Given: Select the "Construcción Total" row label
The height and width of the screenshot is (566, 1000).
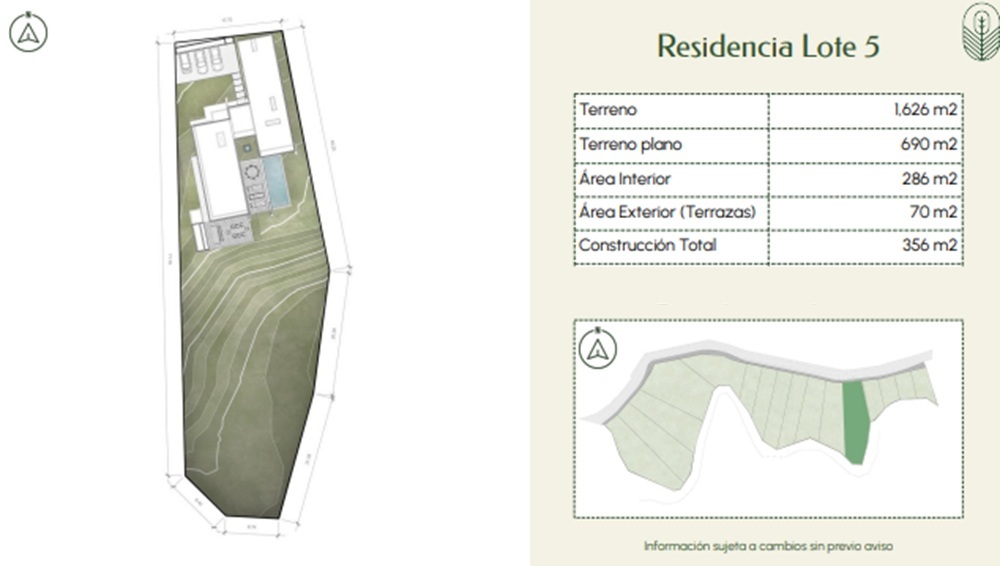Looking at the screenshot, I should click(648, 245).
